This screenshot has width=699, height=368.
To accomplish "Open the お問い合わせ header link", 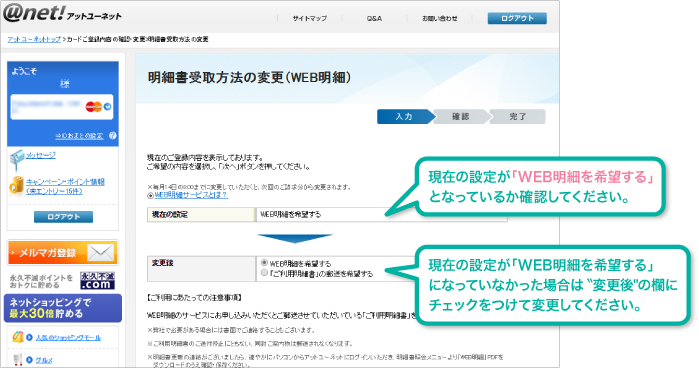I will (440, 18).
